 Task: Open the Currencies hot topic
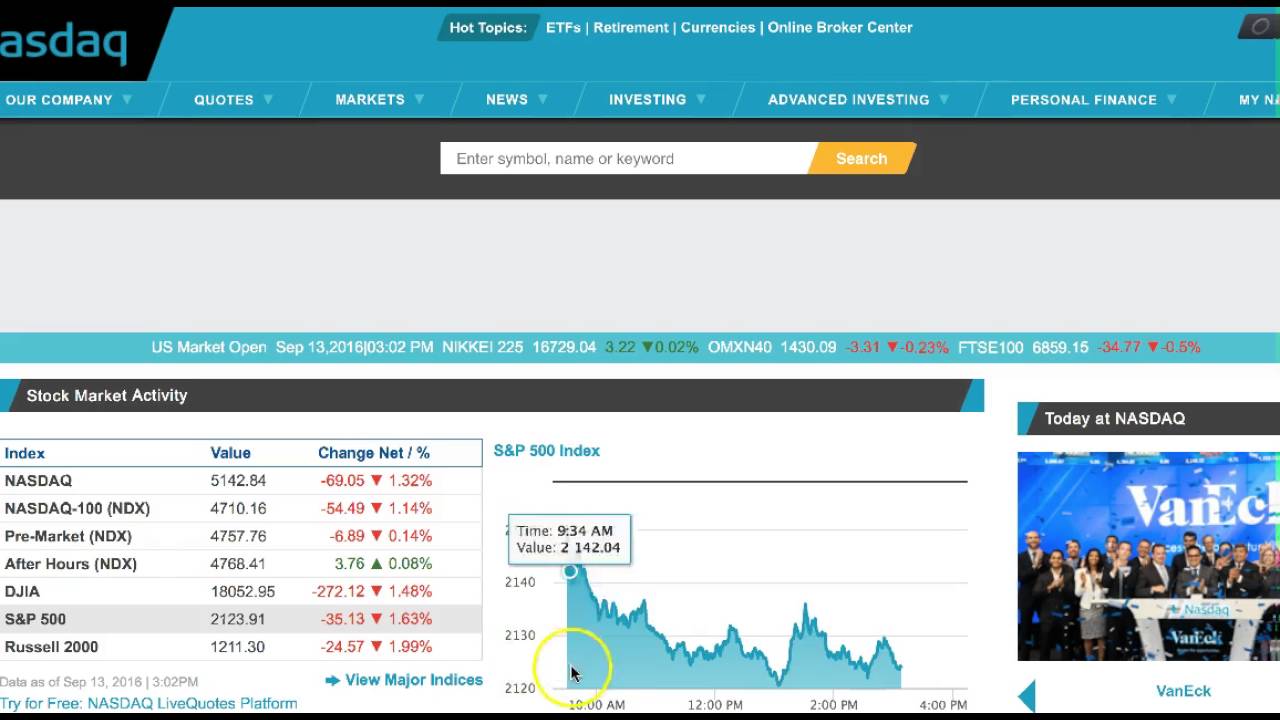pos(718,28)
